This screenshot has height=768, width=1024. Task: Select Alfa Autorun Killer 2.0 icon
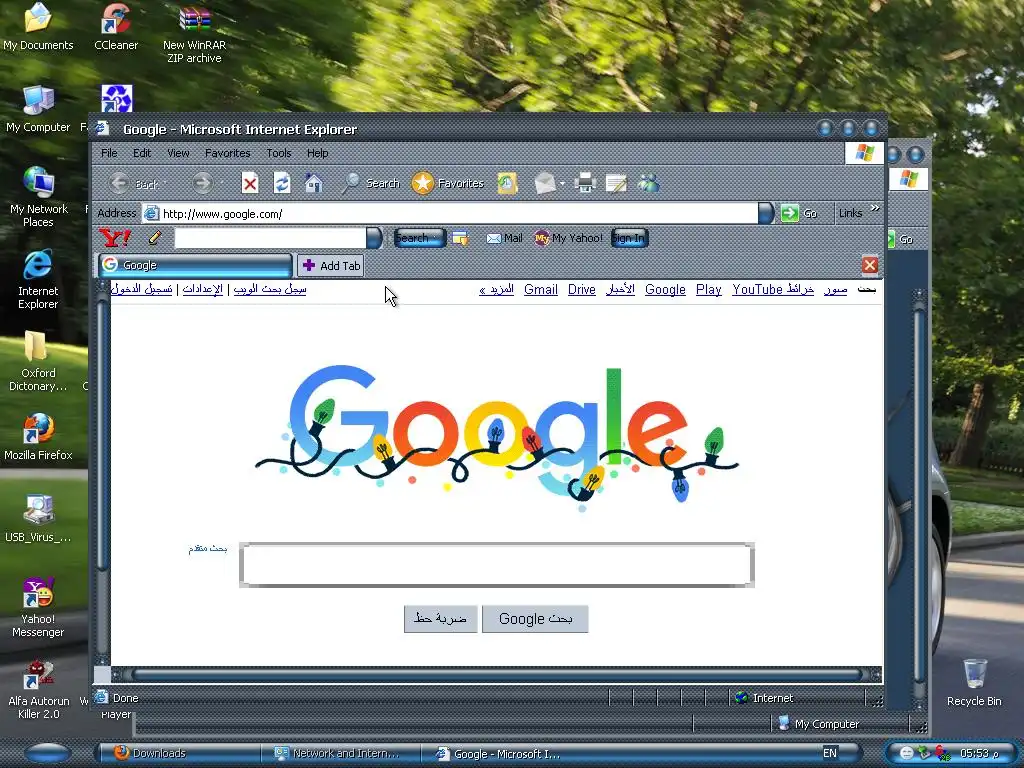click(38, 690)
